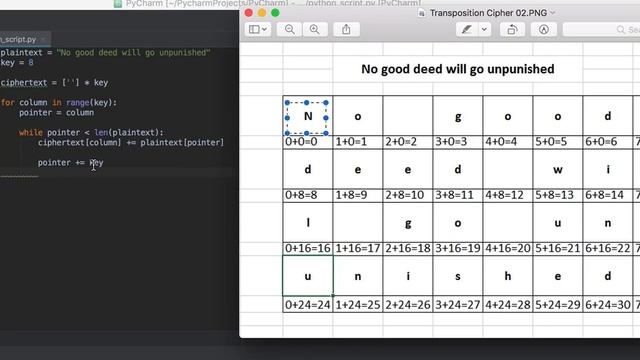Click the cell labeled 3+0=3
Viewport: 640px width, 360px height.
[x=458, y=142]
